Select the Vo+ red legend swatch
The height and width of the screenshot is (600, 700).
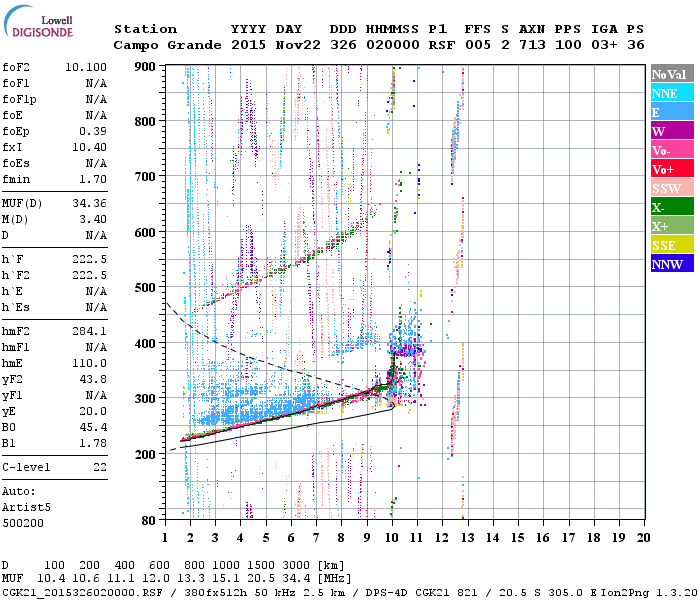pos(672,168)
